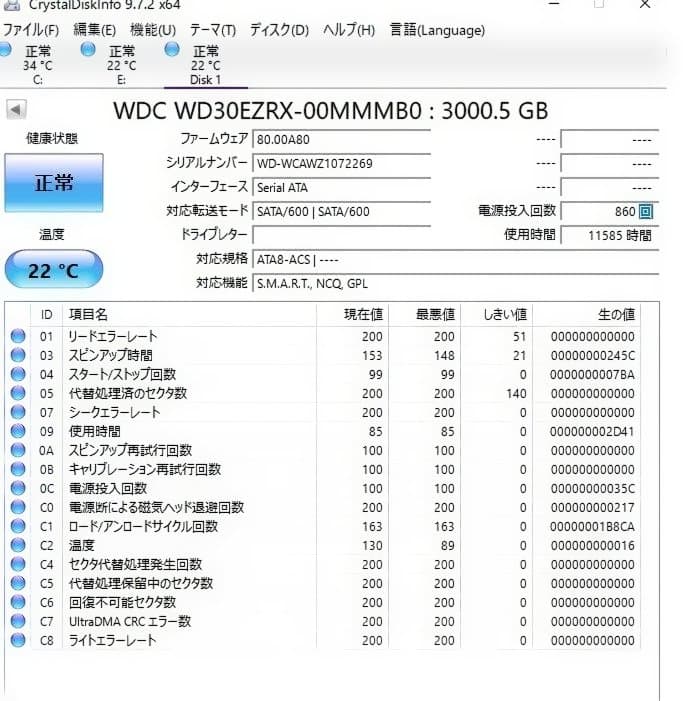Select the UltraDMA CRC エラー数 attribute name
The width and height of the screenshot is (700, 701).
pos(130,621)
